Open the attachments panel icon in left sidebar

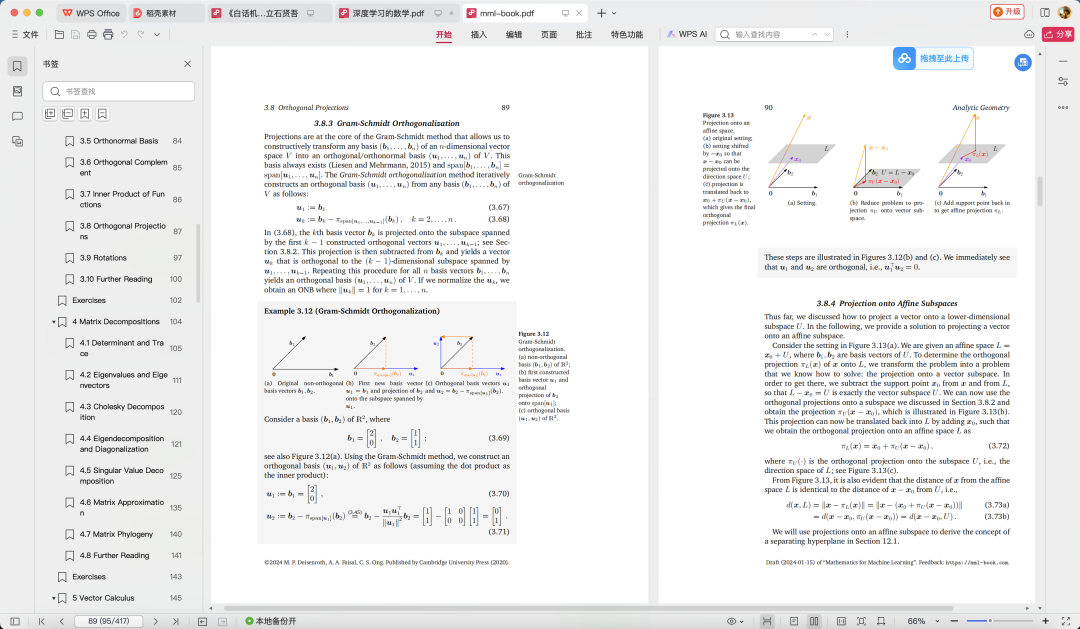click(17, 141)
